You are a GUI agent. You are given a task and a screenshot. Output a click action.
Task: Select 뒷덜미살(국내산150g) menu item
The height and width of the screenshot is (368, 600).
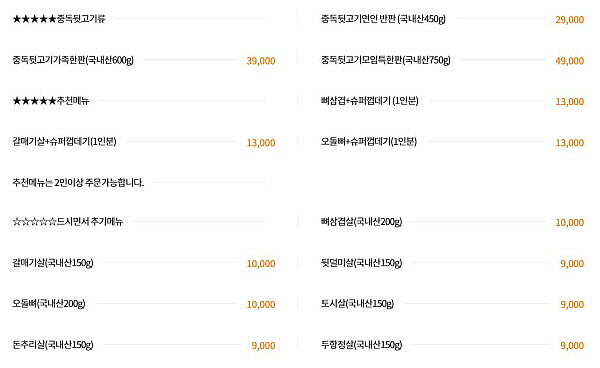(361, 263)
